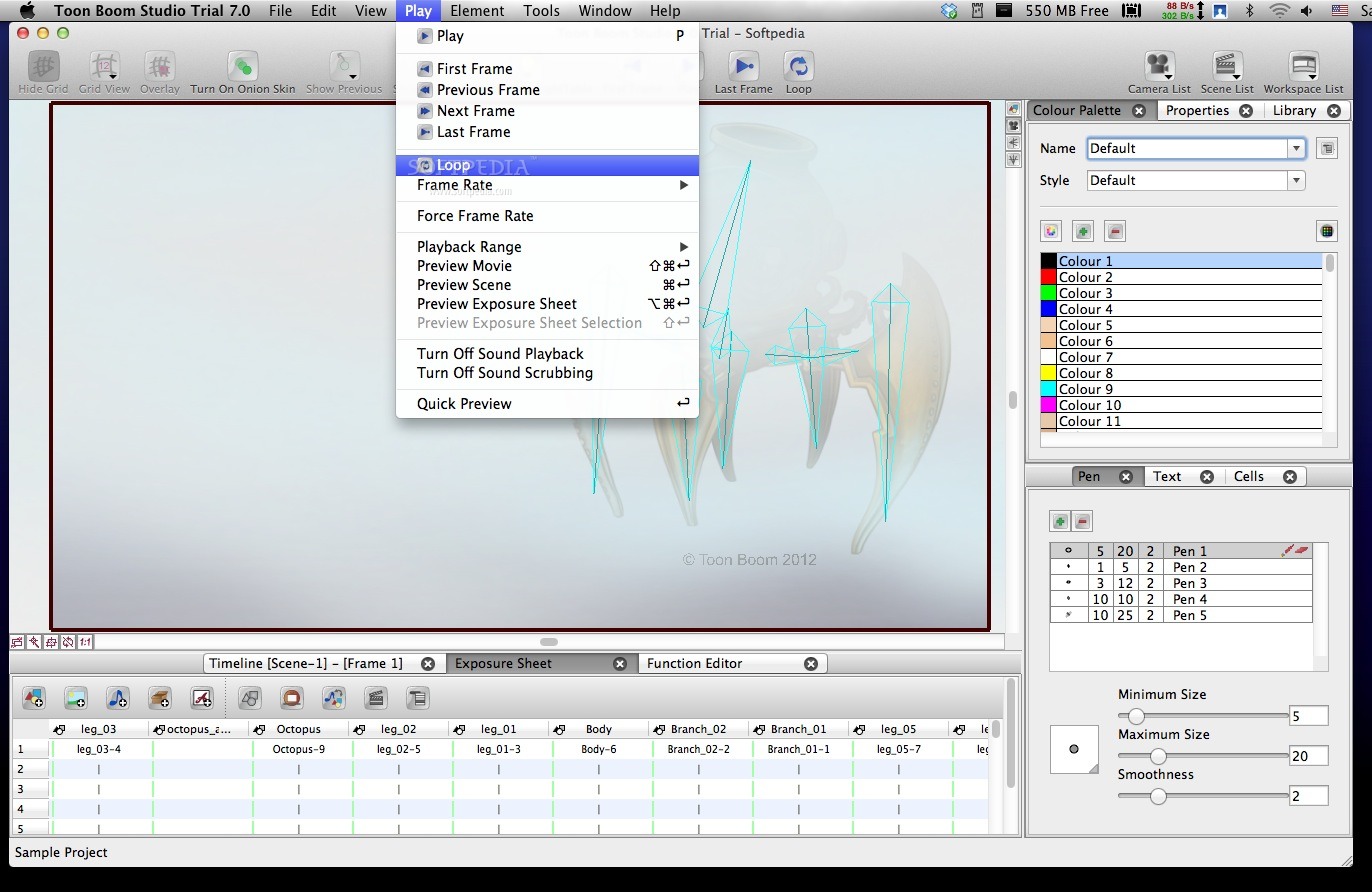The width and height of the screenshot is (1372, 892).
Task: Click the add image element icon in Exposure Sheet
Action: [x=75, y=697]
